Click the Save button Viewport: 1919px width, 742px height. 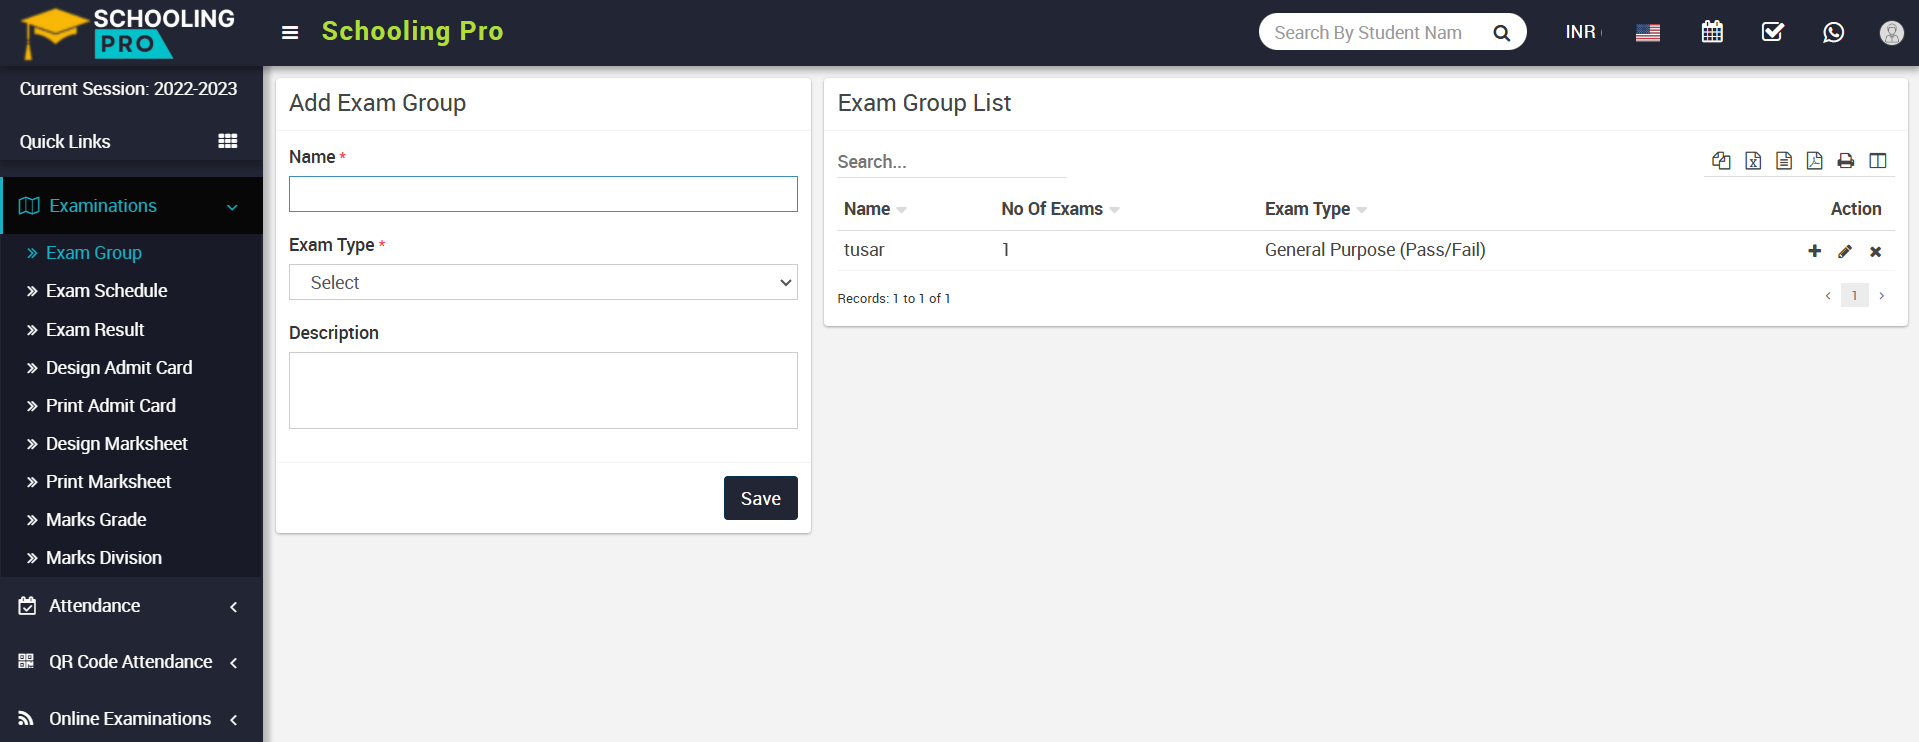[x=760, y=498]
